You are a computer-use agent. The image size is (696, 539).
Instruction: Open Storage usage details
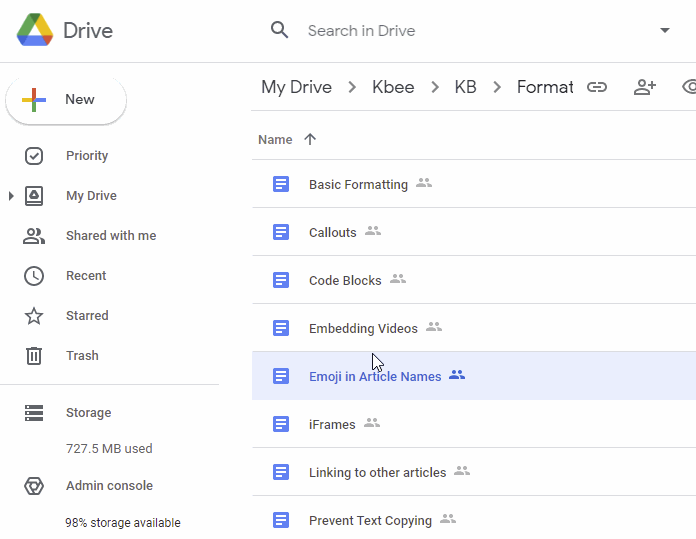point(88,413)
